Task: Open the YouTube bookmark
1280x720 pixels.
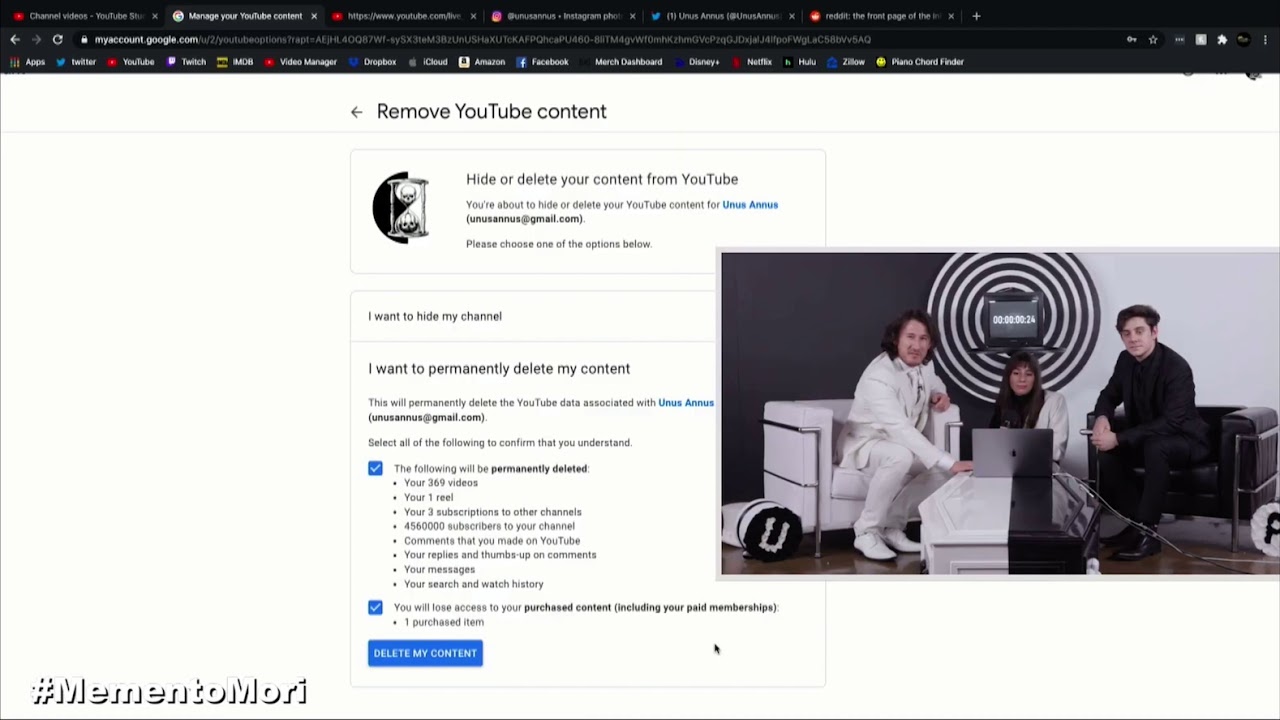Action: 130,62
